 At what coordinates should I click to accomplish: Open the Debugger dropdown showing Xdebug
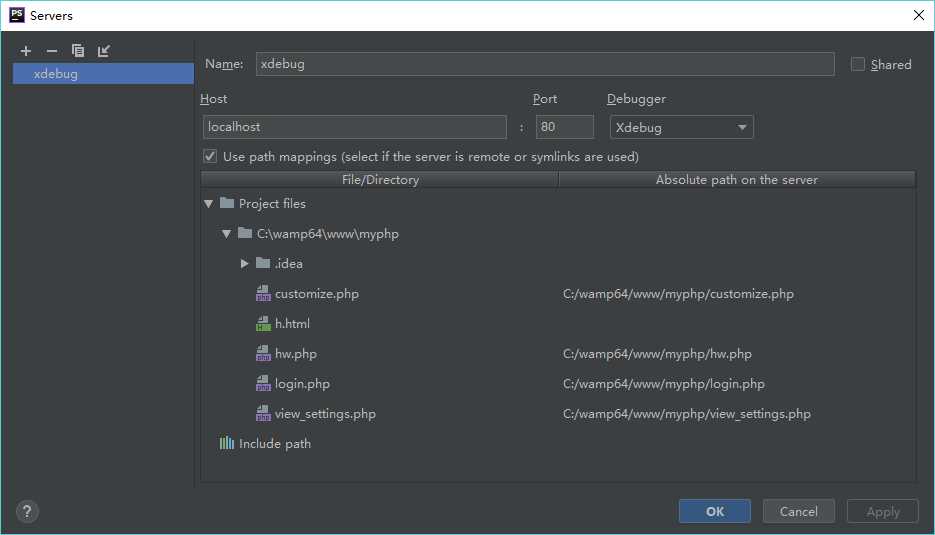click(x=682, y=127)
